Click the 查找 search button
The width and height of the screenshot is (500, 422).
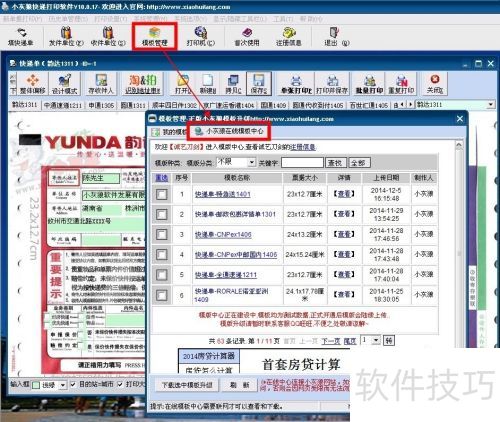pyautogui.click(x=335, y=163)
